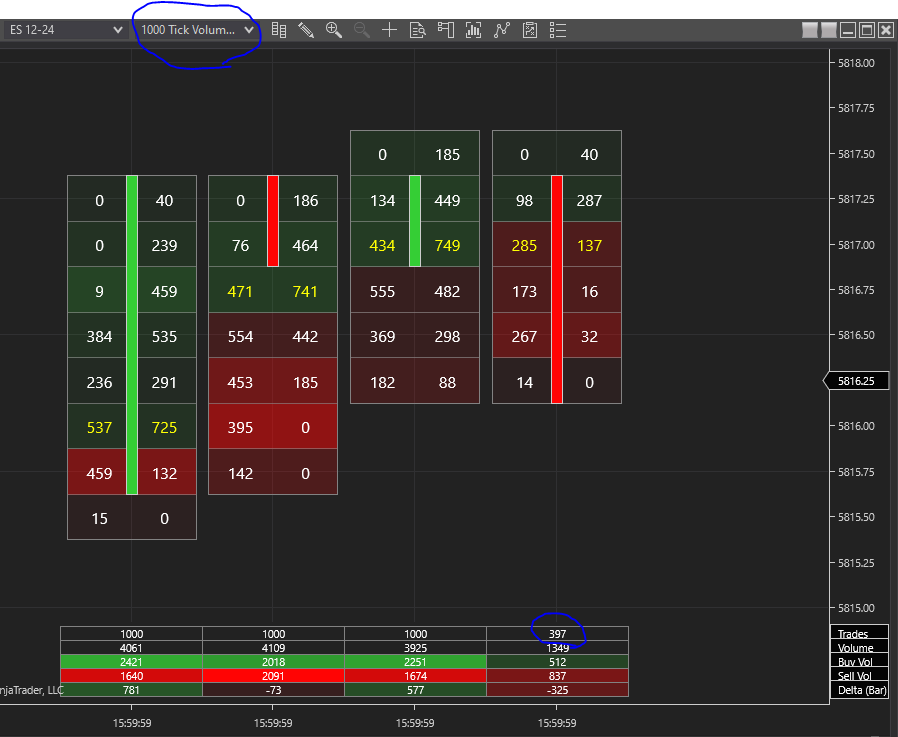Open the Indicators line-graph icon

pyautogui.click(x=502, y=30)
